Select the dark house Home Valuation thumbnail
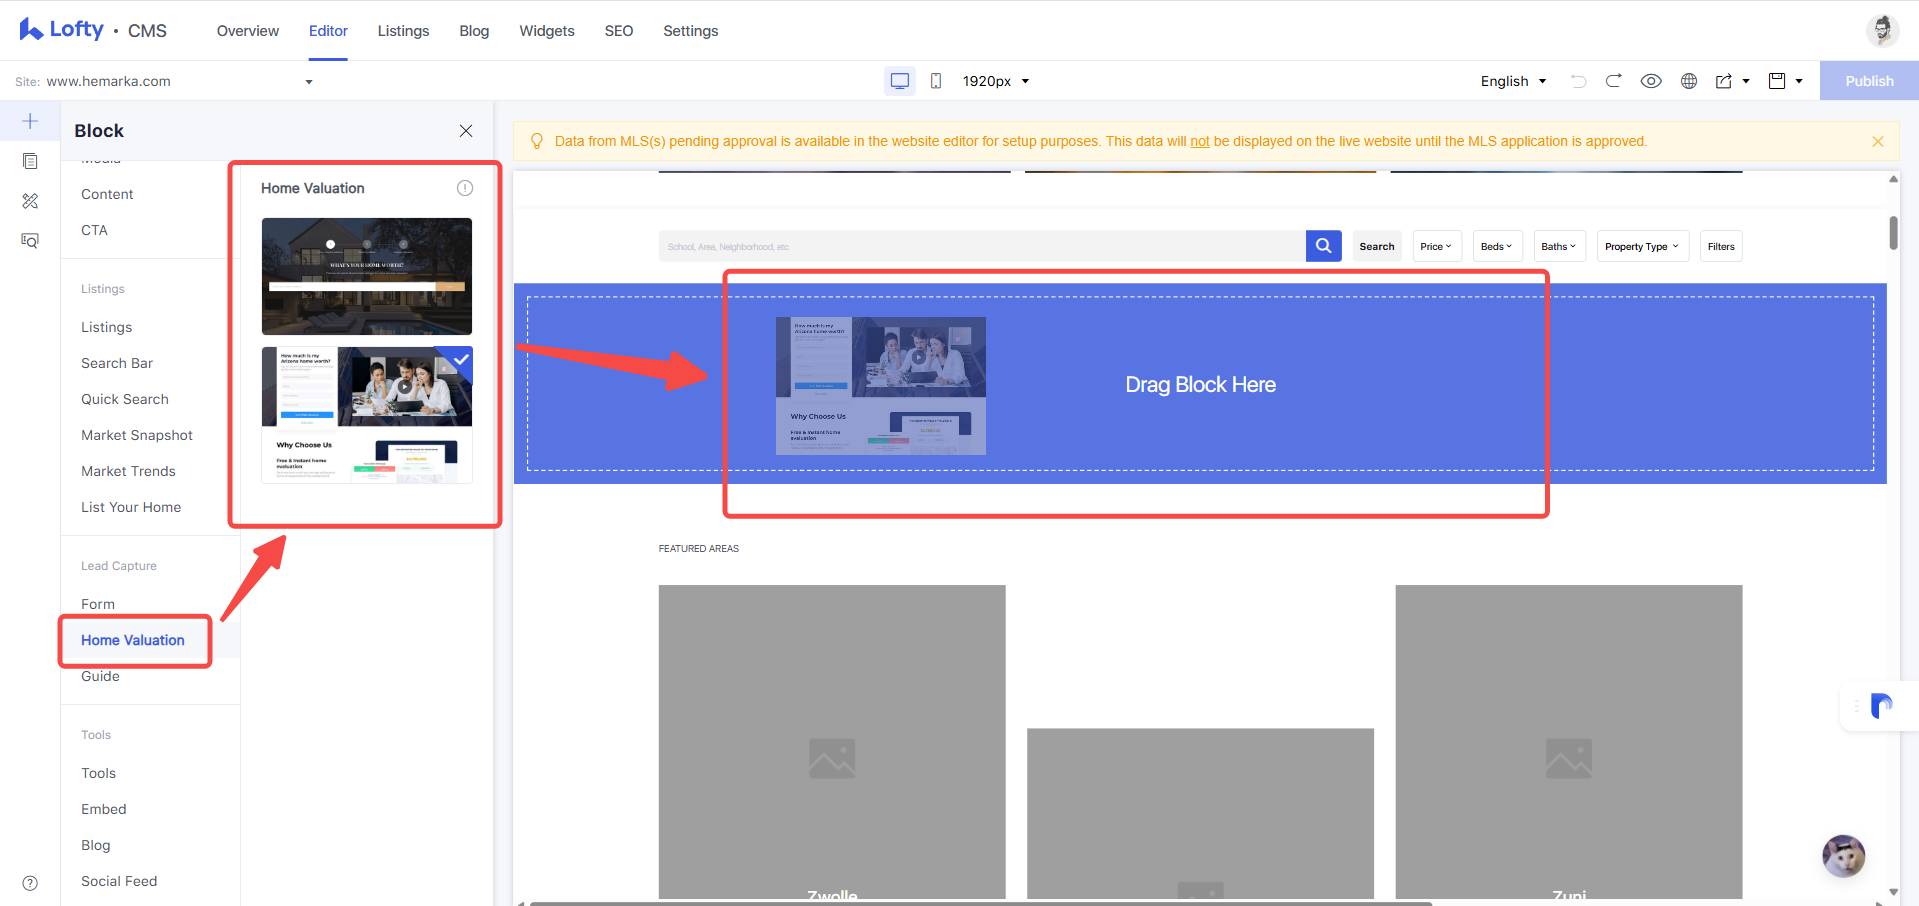Screen dimensions: 1919x906 [367, 276]
